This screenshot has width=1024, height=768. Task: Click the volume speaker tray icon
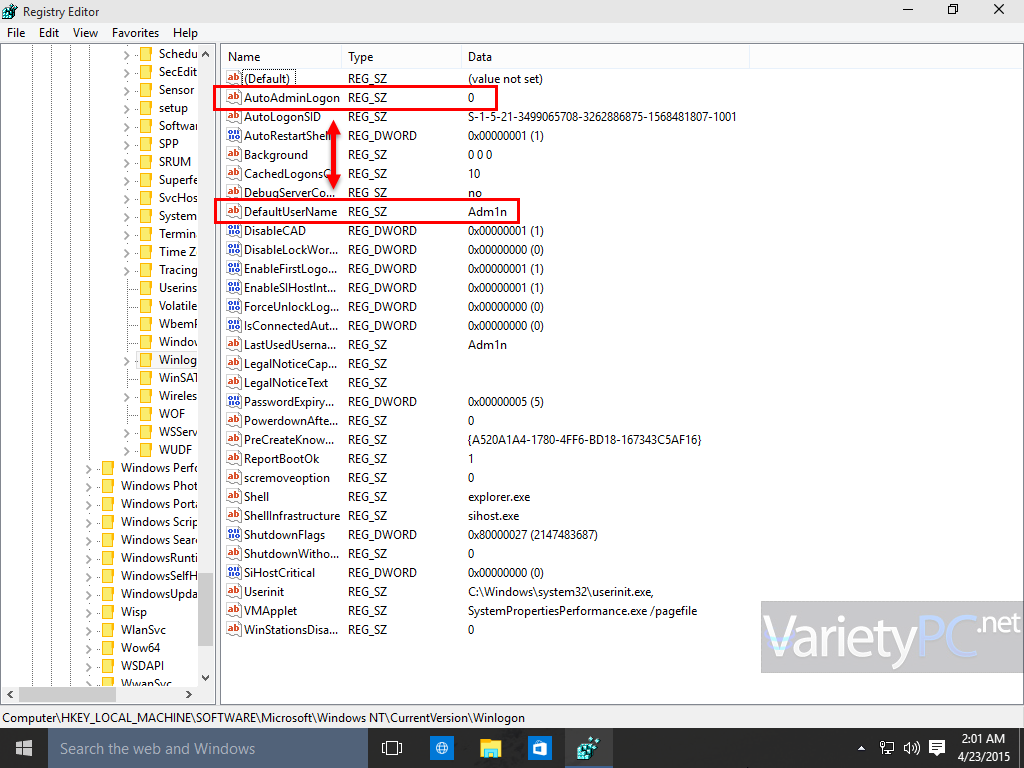911,748
